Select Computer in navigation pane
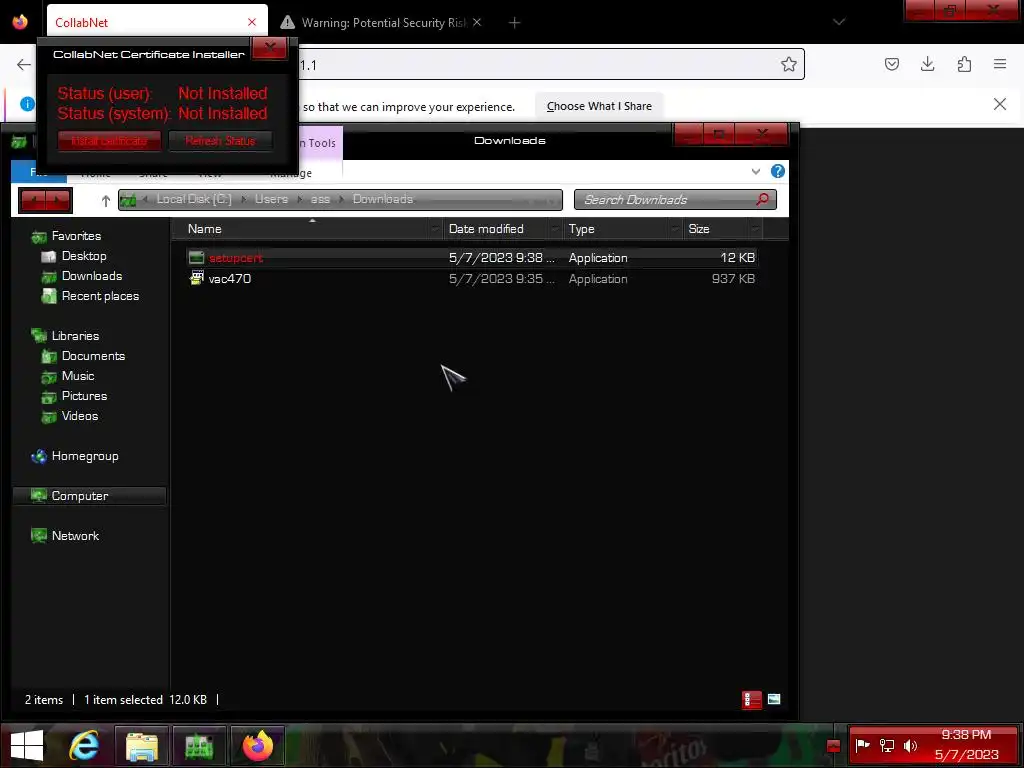Screen dimensions: 1024x768 [89, 496]
